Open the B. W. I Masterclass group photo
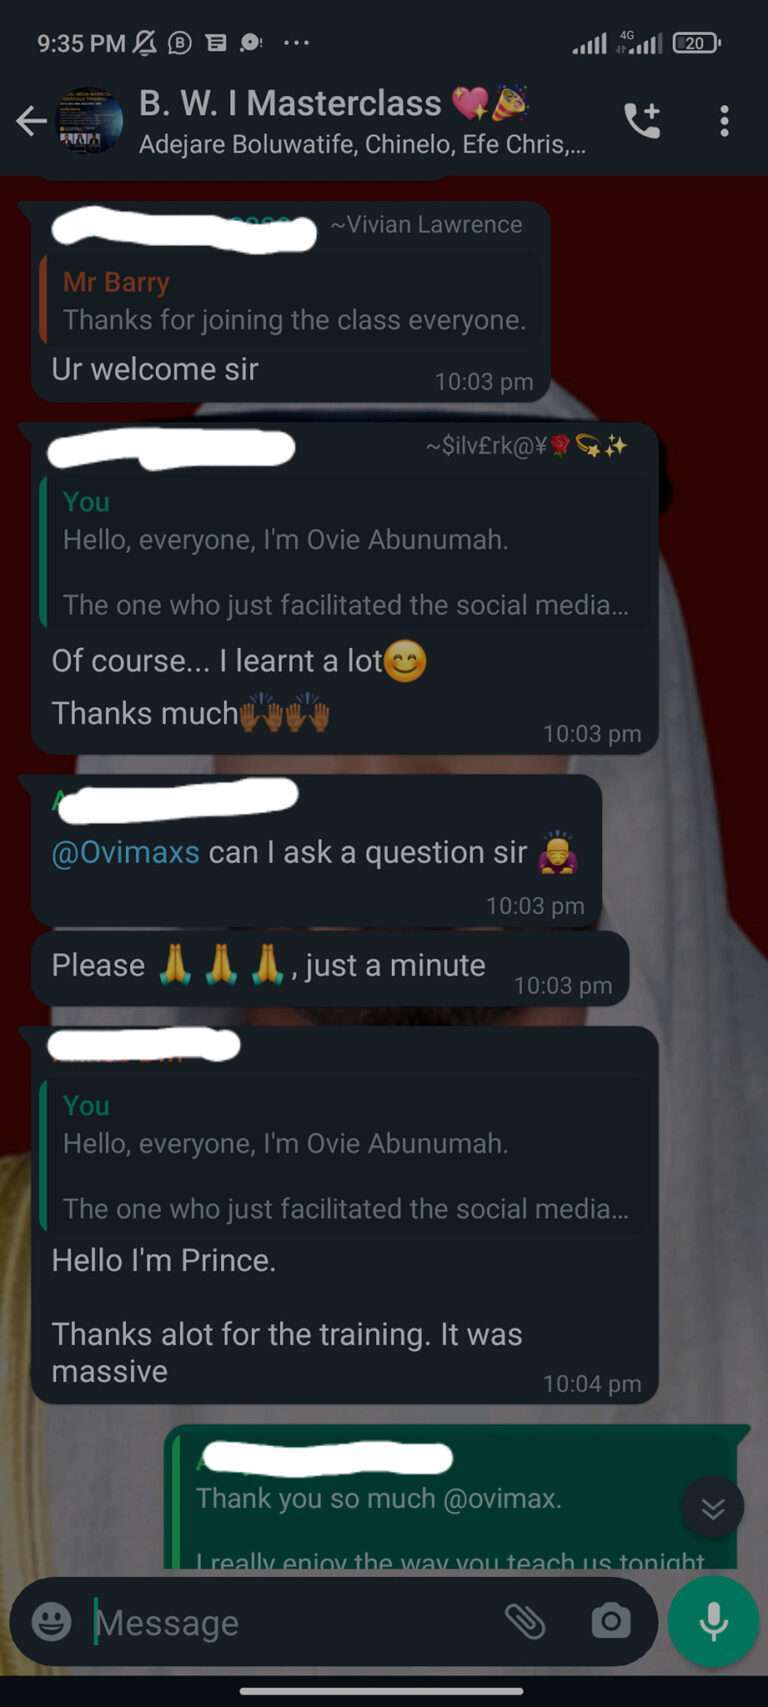This screenshot has height=1707, width=768. [x=90, y=121]
